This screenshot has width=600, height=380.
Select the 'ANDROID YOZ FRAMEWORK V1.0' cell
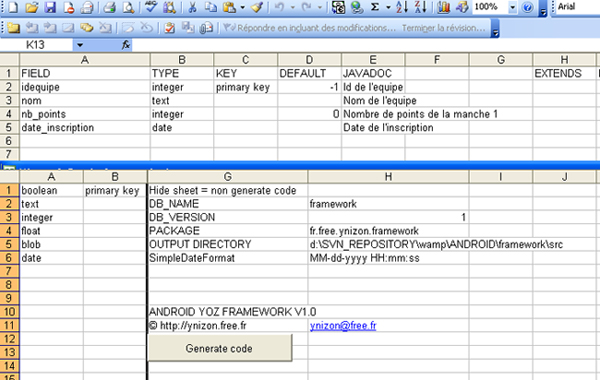tap(228, 312)
